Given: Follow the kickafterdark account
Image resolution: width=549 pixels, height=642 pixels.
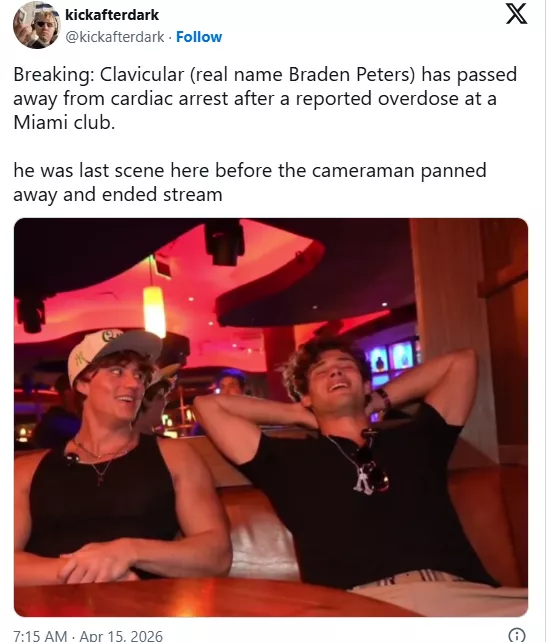Looking at the screenshot, I should pos(199,37).
